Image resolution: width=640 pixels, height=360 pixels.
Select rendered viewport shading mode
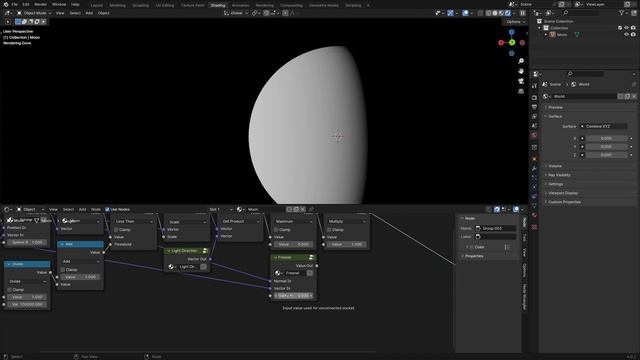point(508,13)
